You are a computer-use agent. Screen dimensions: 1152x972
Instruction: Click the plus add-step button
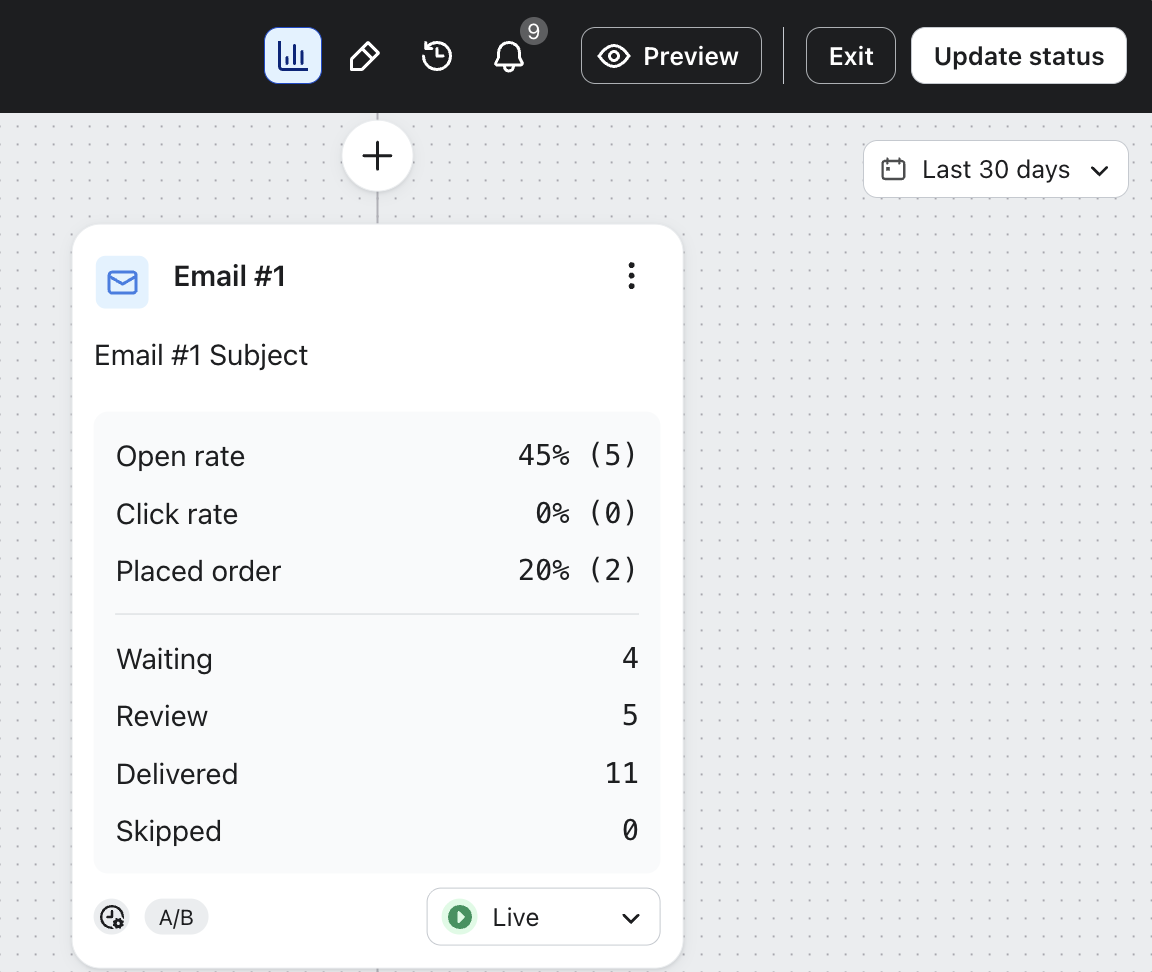coord(377,156)
